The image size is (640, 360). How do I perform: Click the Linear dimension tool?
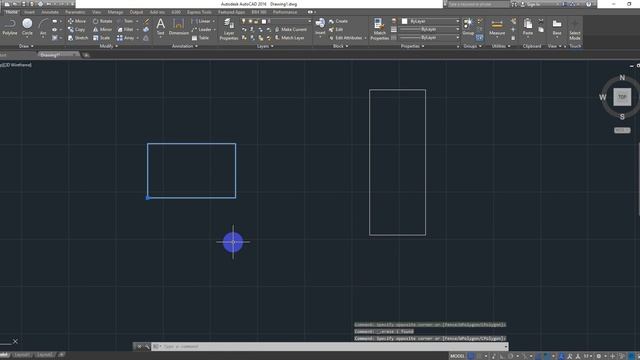tap(201, 21)
